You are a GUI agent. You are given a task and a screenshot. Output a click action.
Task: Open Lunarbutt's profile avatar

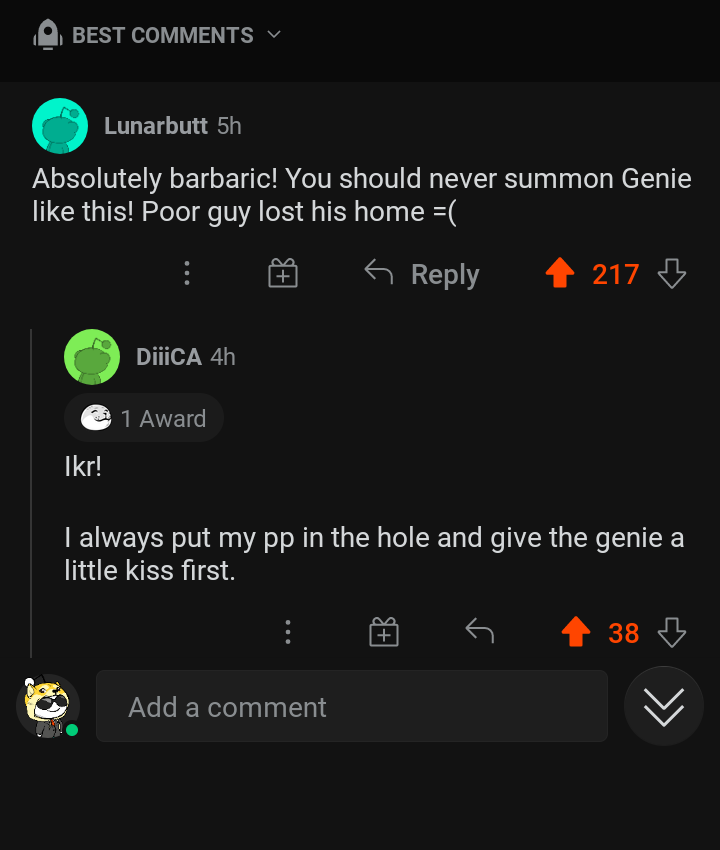click(60, 126)
